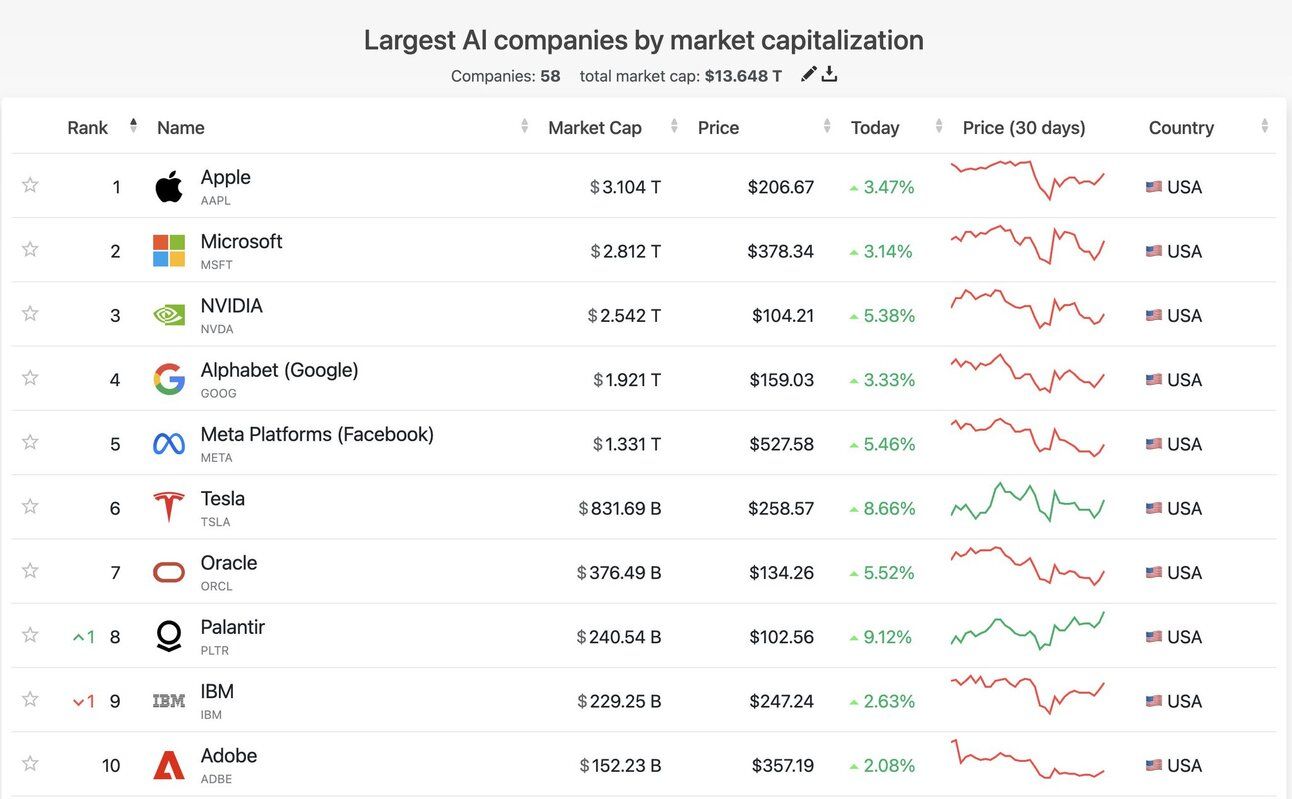The width and height of the screenshot is (1292, 799).
Task: Open the Microsoft company link
Action: (242, 241)
